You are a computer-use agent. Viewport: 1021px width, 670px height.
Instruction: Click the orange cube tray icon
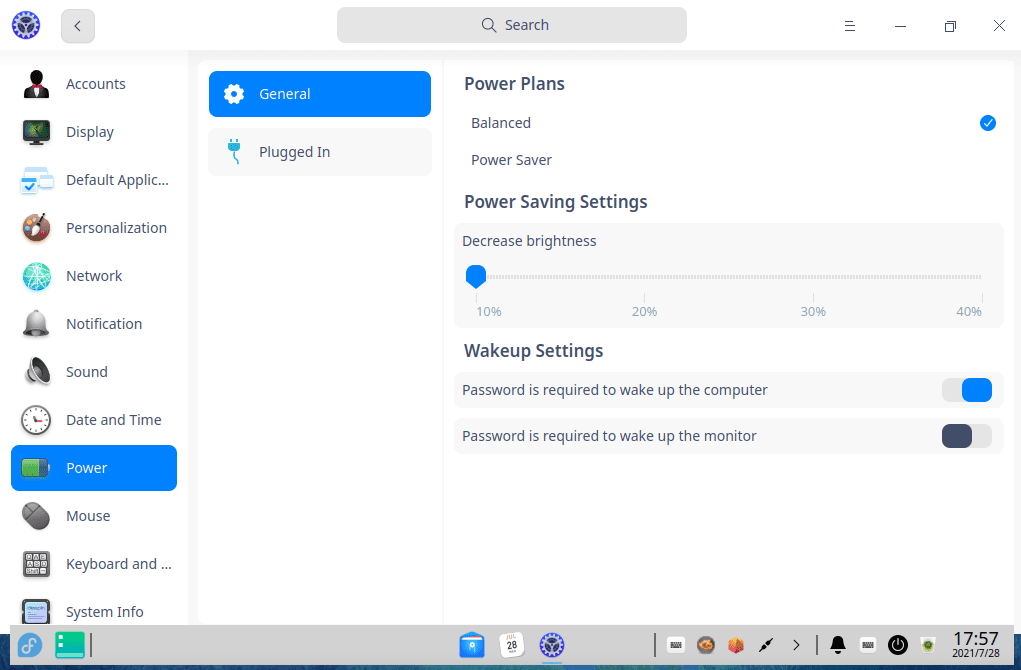coord(736,645)
